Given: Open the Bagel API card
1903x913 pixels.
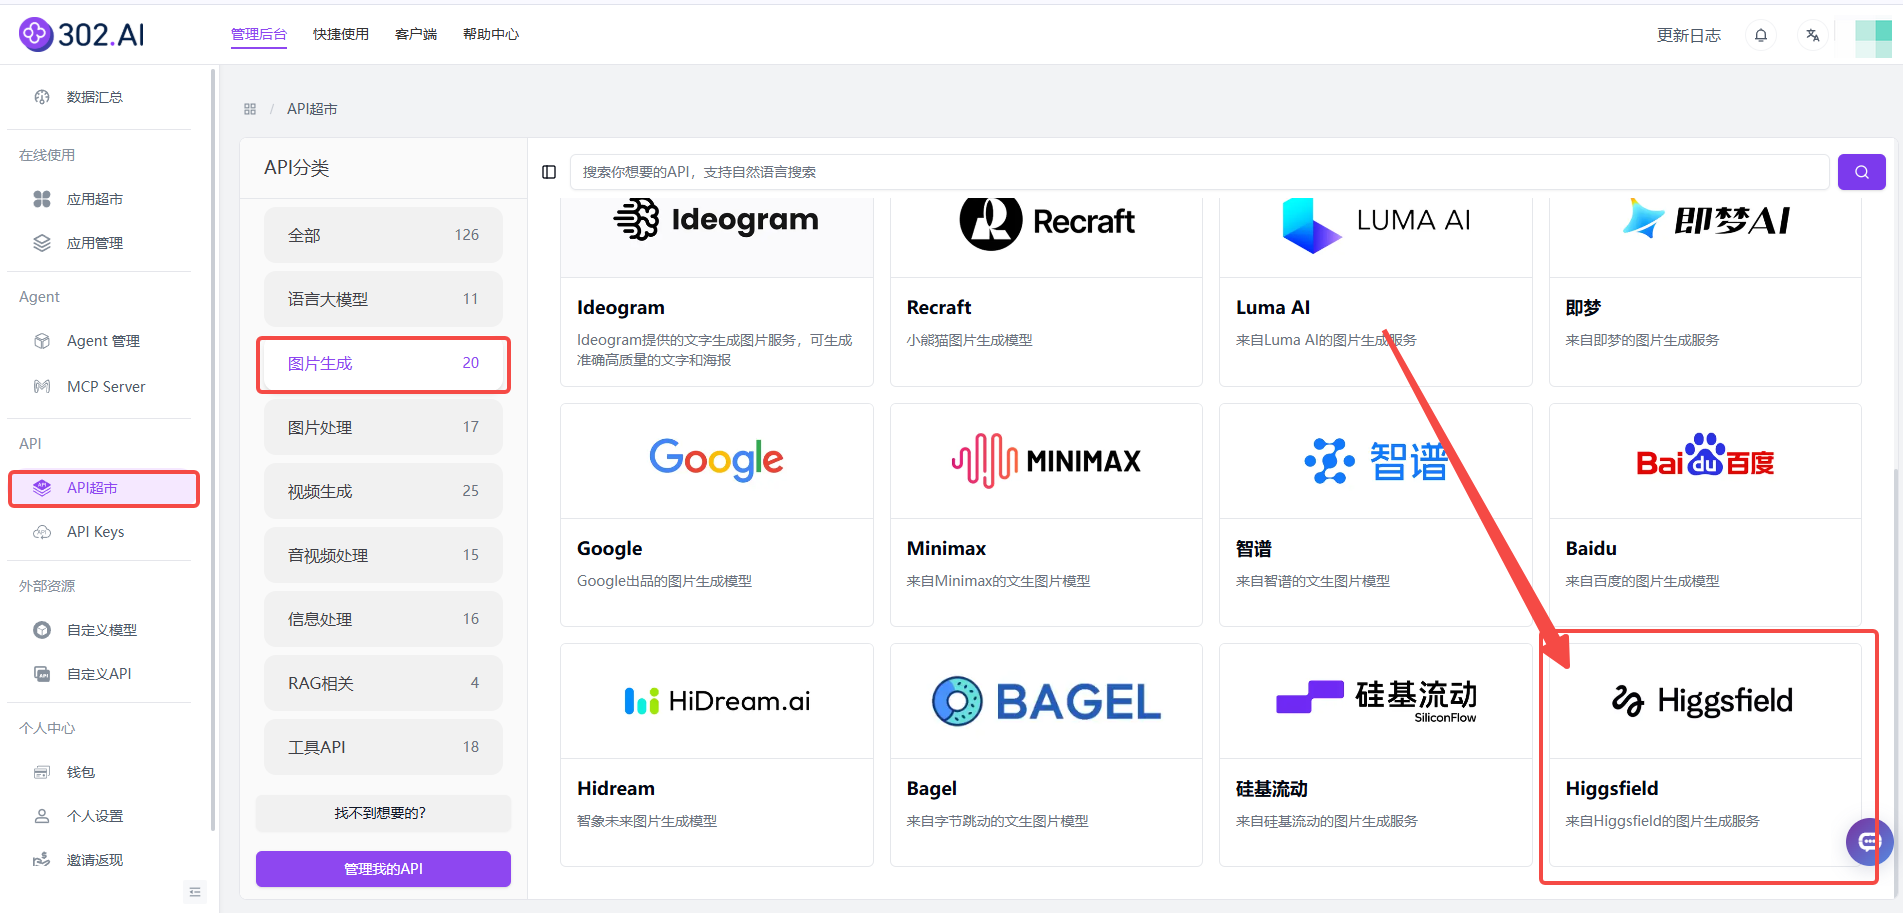Looking at the screenshot, I should [x=1046, y=755].
